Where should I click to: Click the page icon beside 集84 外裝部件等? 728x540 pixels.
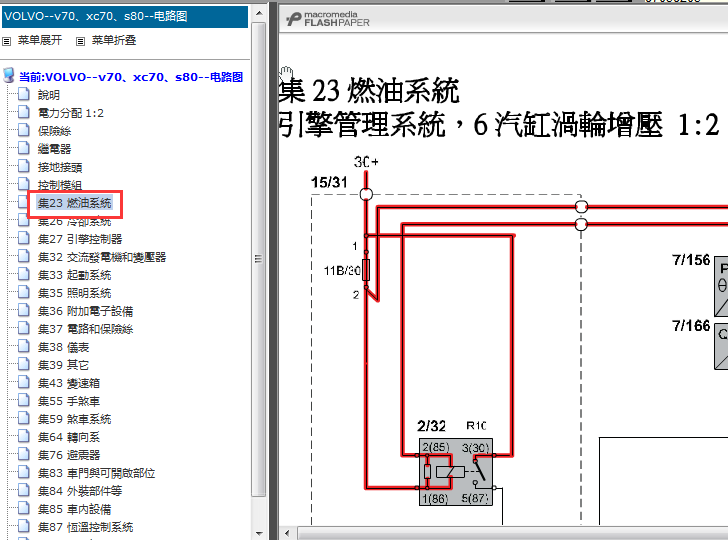[x=24, y=490]
